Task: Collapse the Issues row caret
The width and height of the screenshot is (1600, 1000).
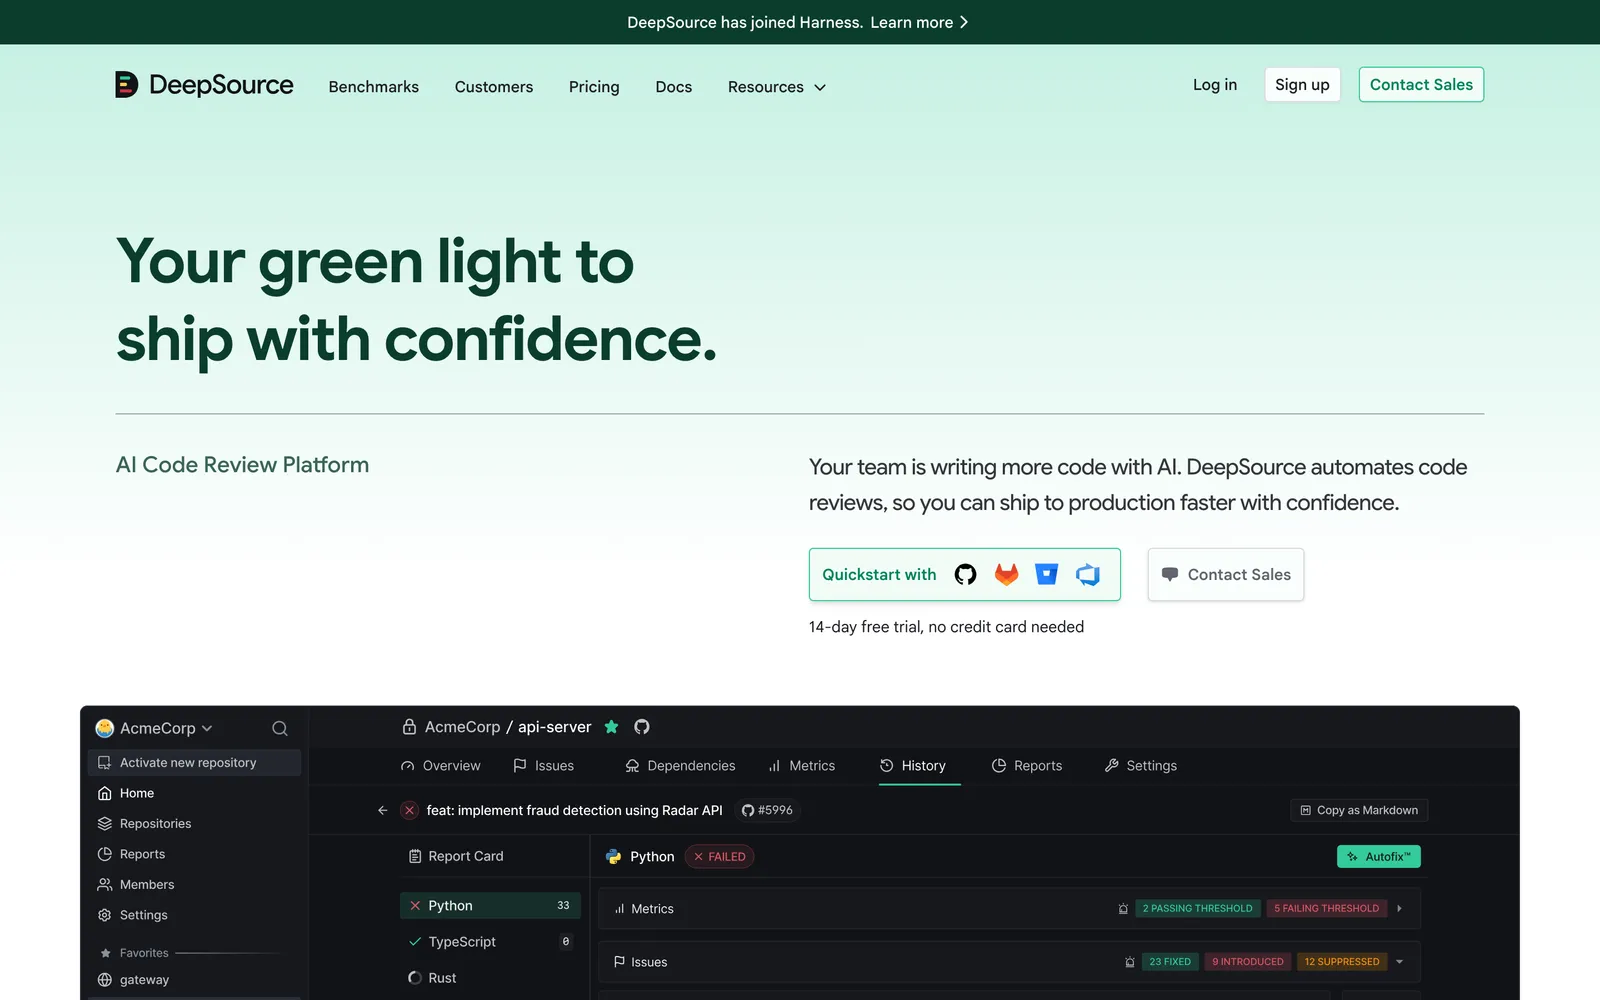Action: [1399, 962]
